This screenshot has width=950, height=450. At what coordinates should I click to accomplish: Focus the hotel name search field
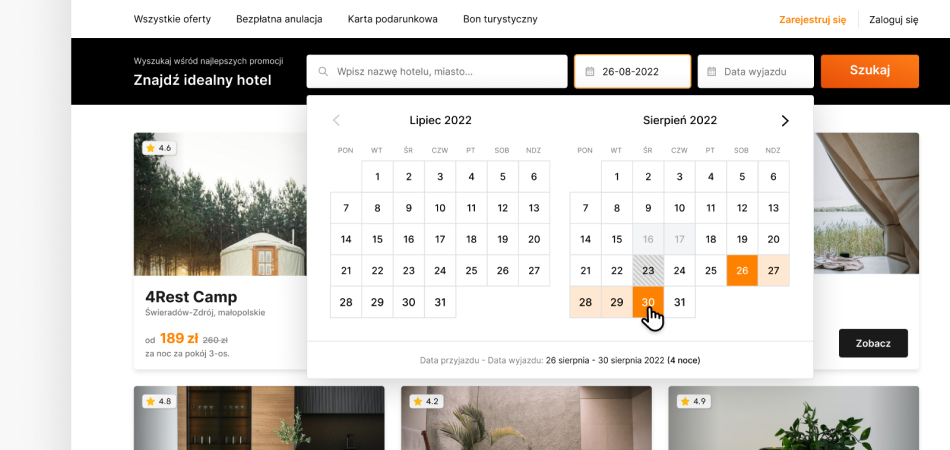pyautogui.click(x=437, y=71)
